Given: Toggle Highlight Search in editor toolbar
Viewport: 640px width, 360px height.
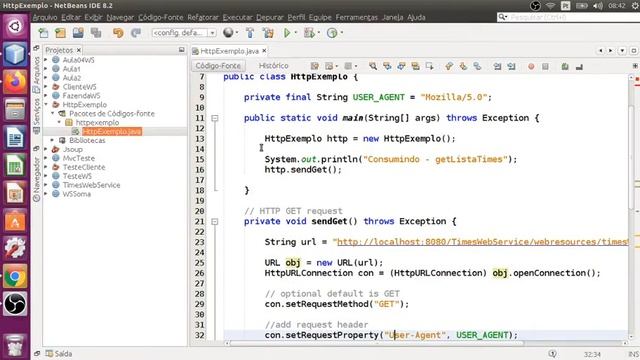Looking at the screenshot, I should [416, 66].
